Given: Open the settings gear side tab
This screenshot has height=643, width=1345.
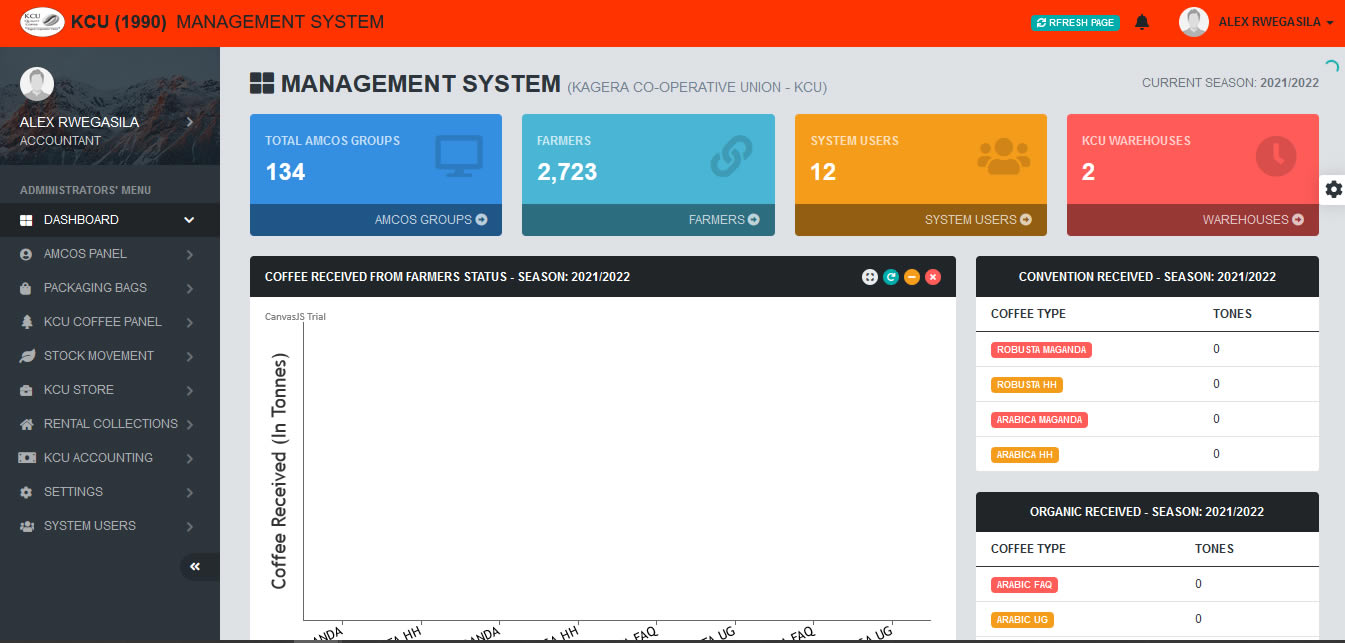Looking at the screenshot, I should [1334, 189].
